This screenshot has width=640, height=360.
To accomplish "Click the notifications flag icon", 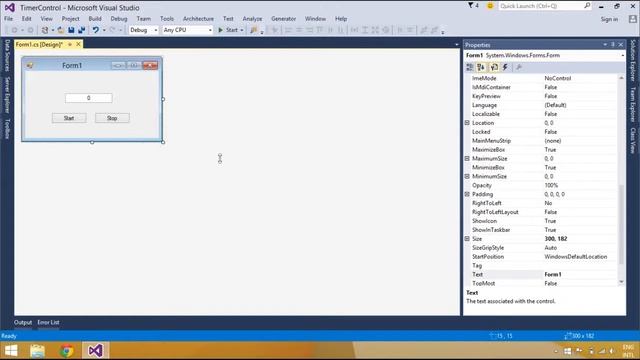I will tap(471, 6).
